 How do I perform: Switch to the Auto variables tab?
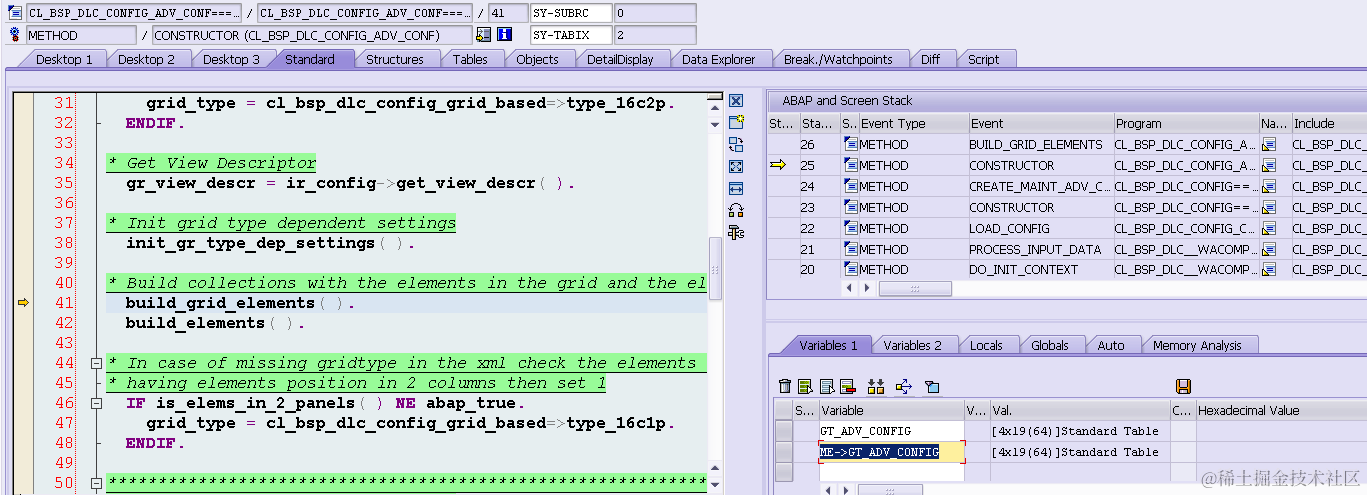(1111, 345)
